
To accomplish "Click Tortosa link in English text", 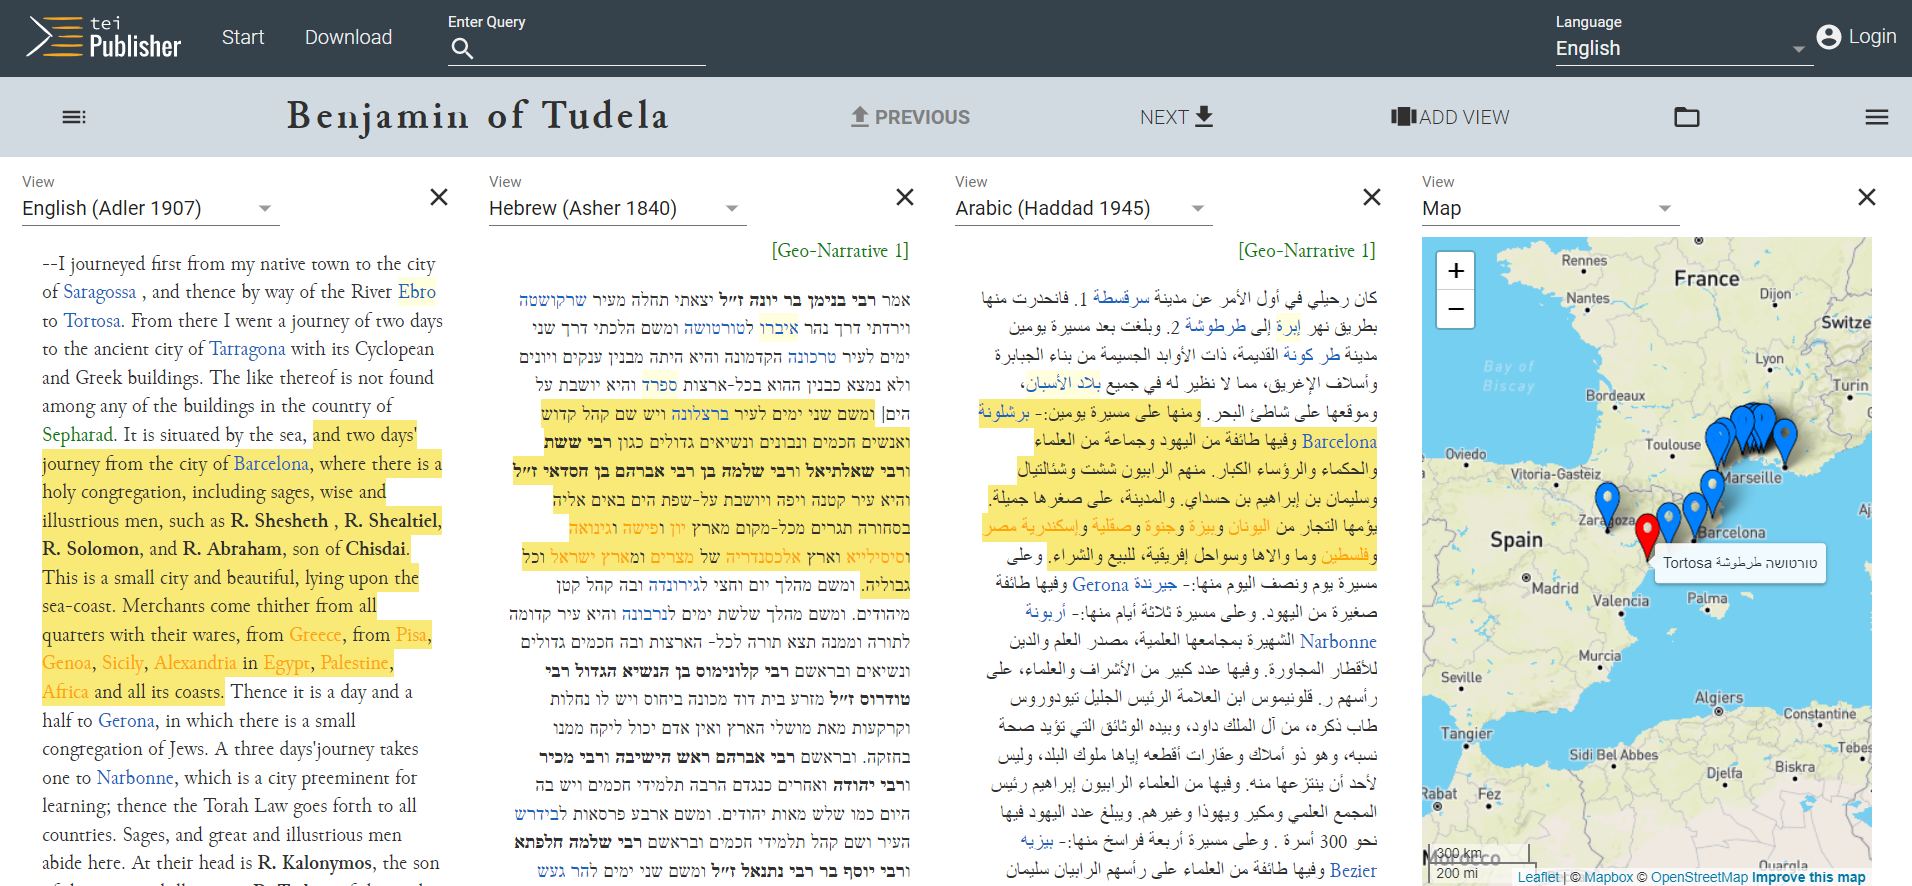I will (92, 321).
